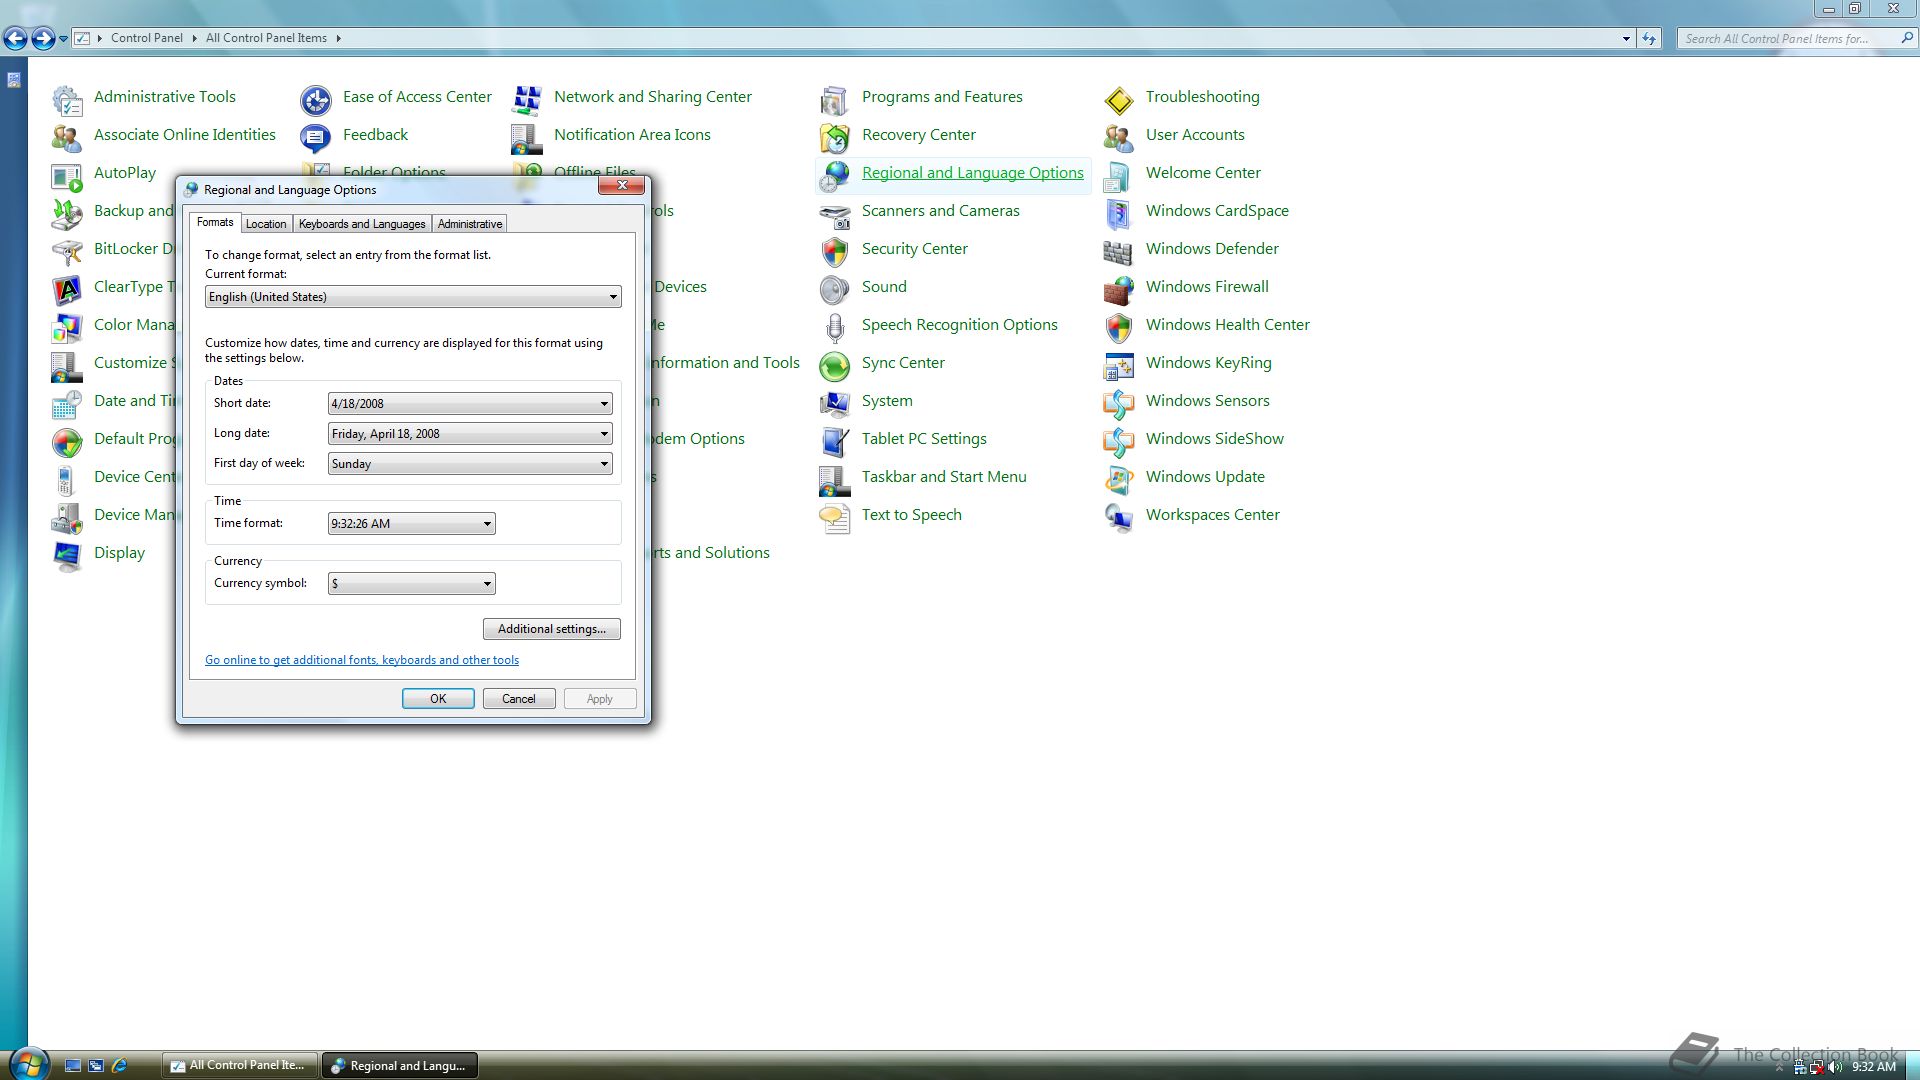Viewport: 1920px width, 1080px height.
Task: Click All Control Panel Items taskbar button
Action: 240,1065
